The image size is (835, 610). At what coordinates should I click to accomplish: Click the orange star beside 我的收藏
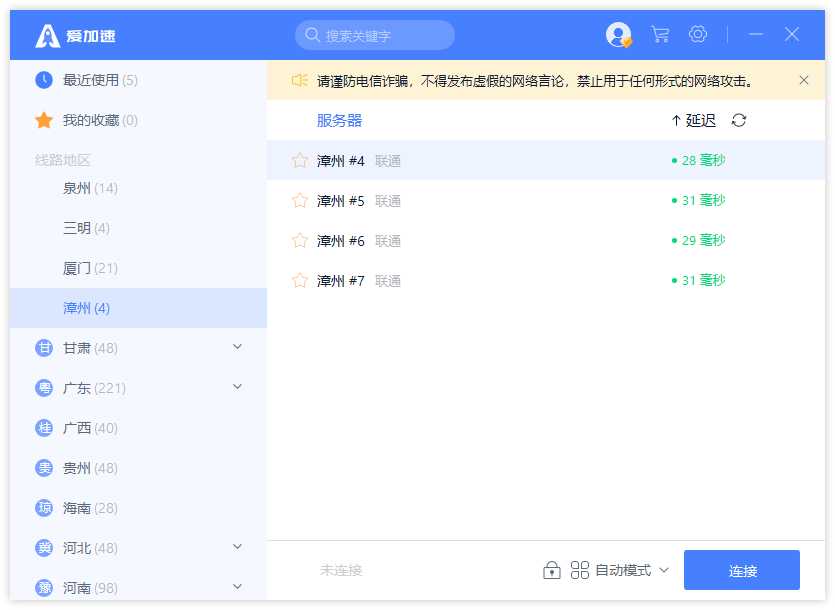(x=44, y=120)
